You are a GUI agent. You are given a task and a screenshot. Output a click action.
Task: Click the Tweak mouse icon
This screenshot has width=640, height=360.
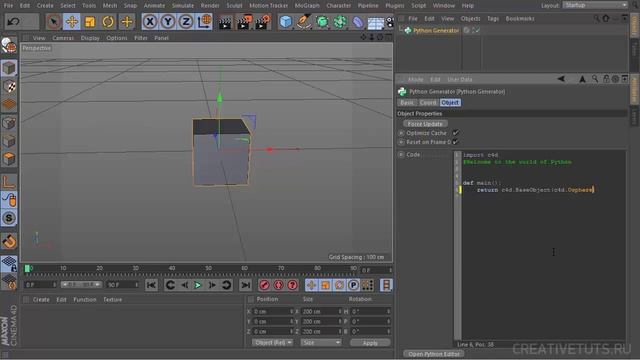pyautogui.click(x=9, y=200)
